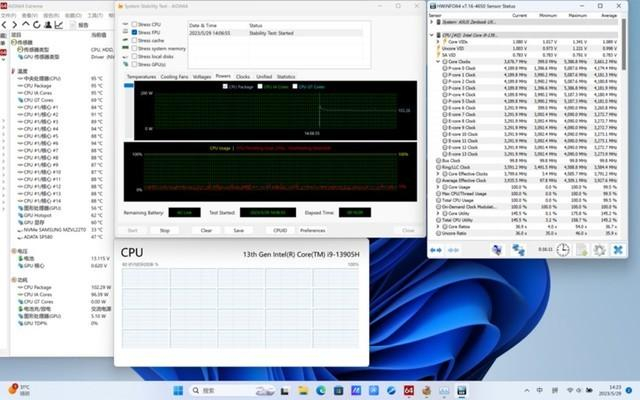Expand Core Ratios row in HWiNFO

click(x=438, y=227)
